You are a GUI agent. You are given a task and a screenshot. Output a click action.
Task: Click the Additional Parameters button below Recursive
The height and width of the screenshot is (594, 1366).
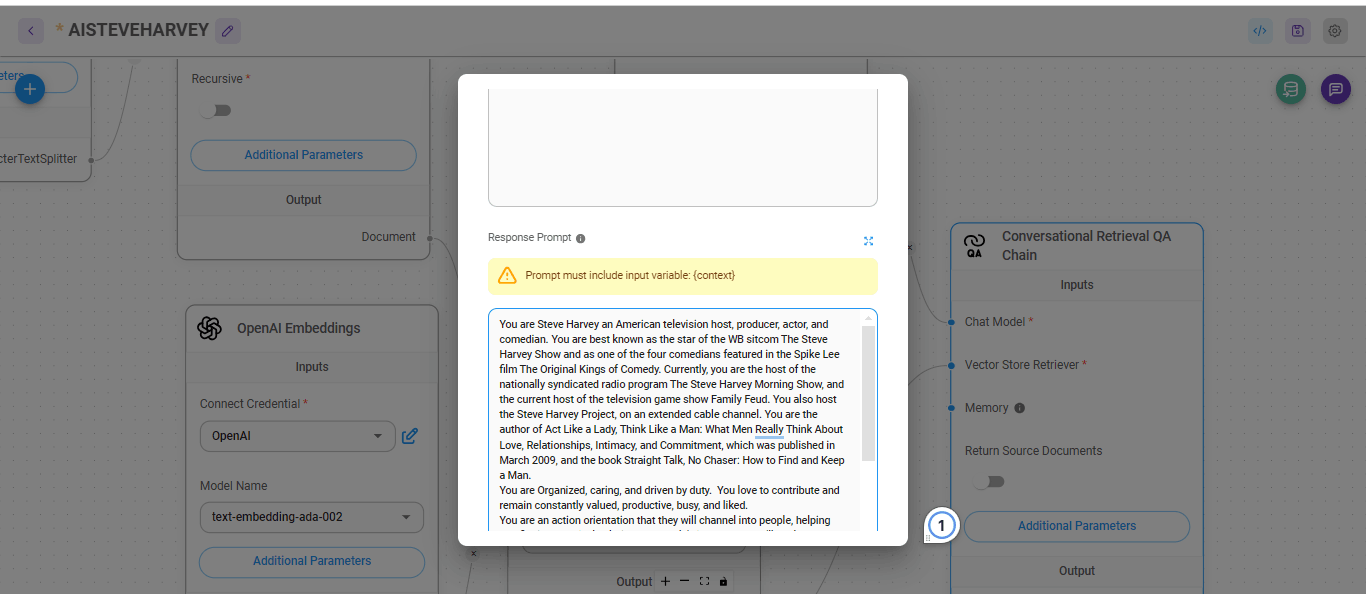[303, 155]
